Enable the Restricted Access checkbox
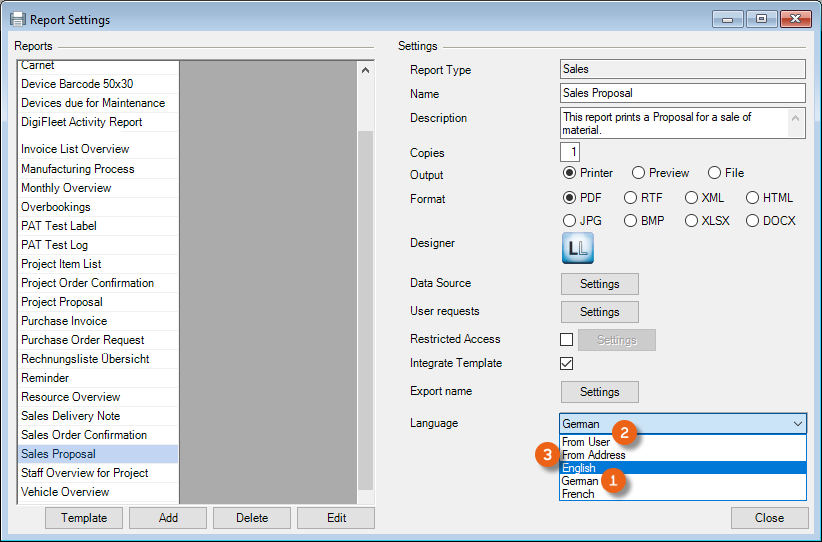This screenshot has height=542, width=822. point(567,340)
